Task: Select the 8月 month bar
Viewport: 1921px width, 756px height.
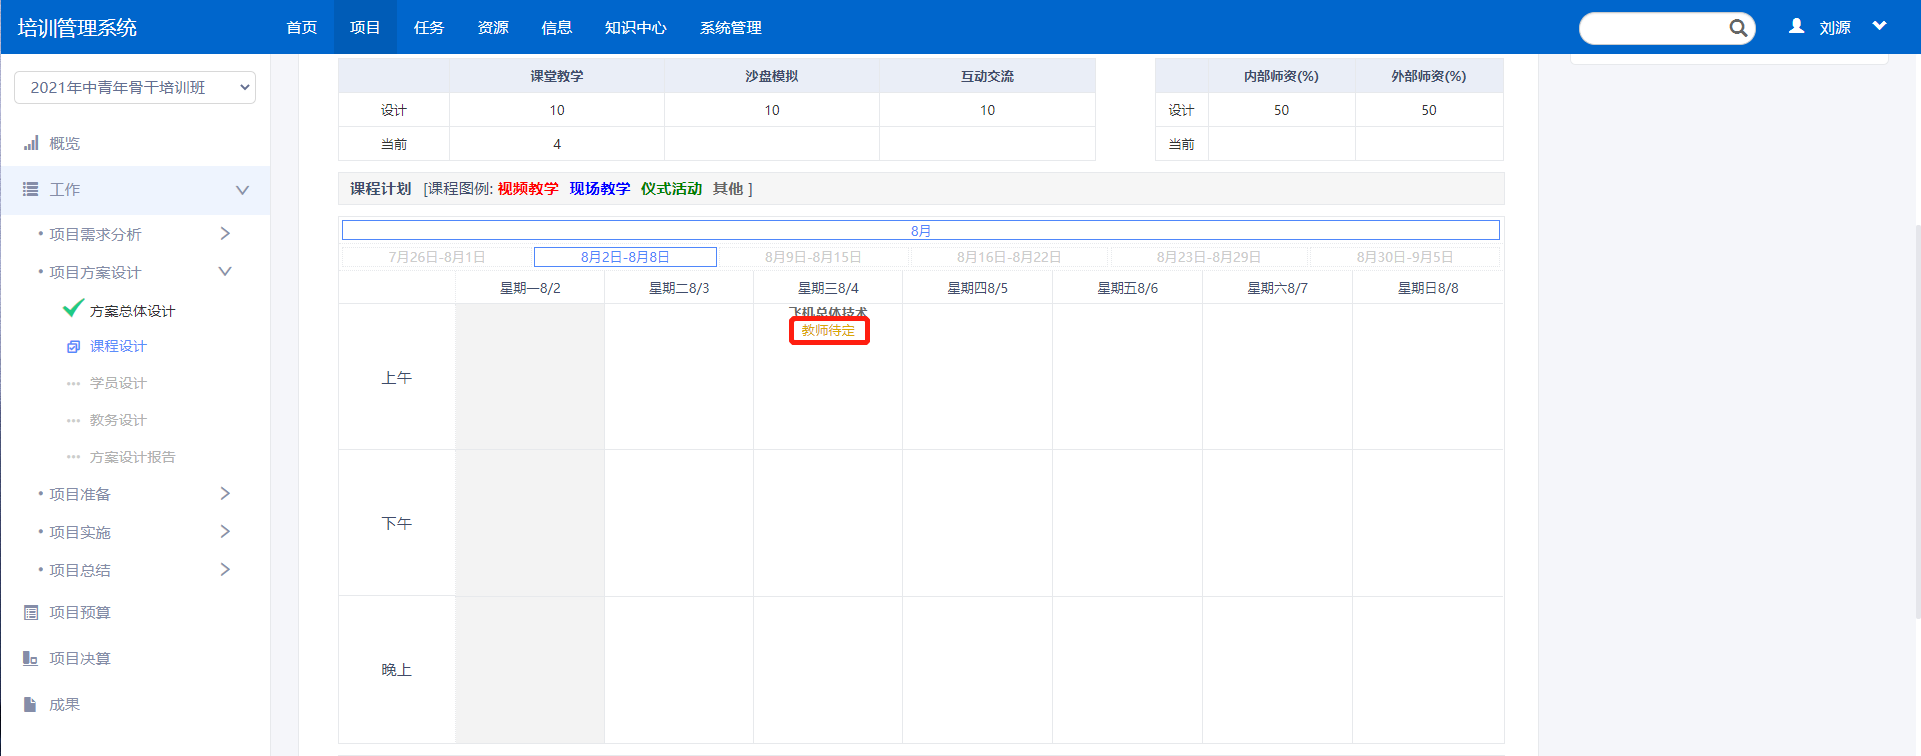Action: pyautogui.click(x=921, y=230)
